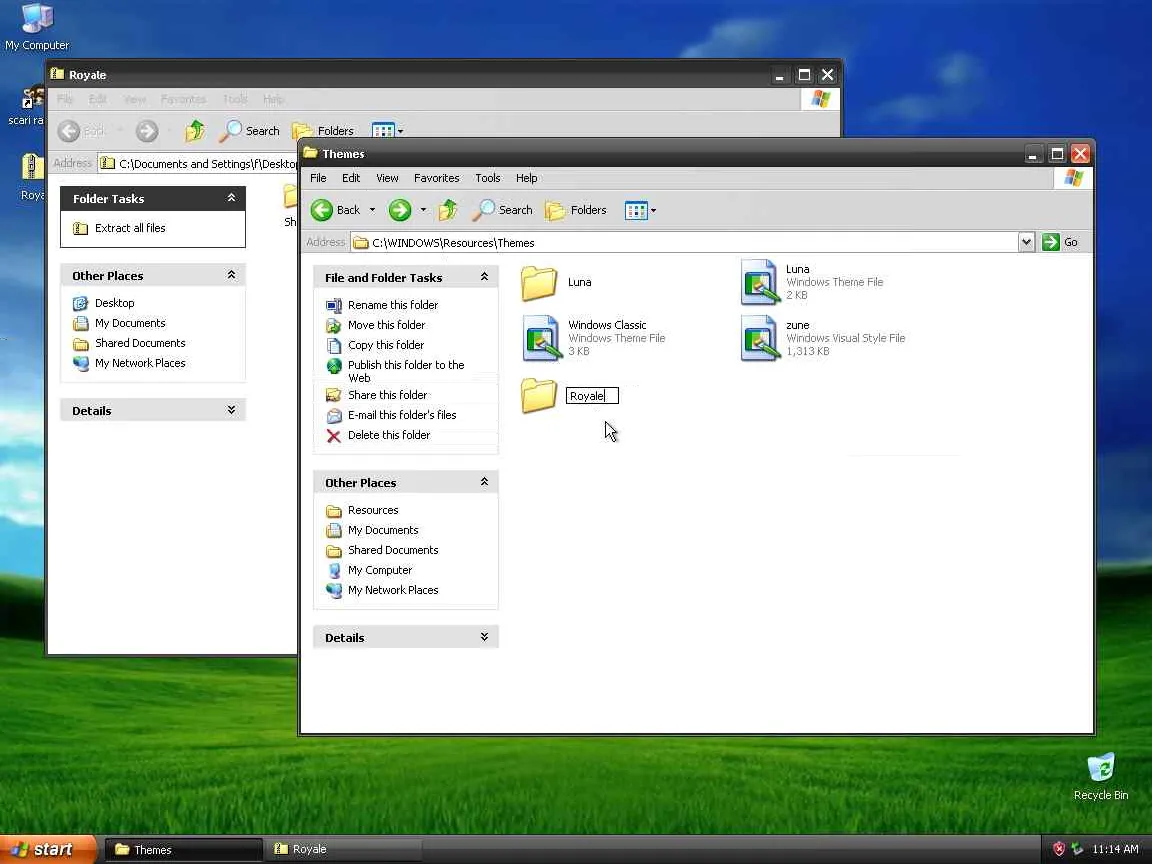1152x864 pixels.
Task: Click Up folder icon in Royale window
Action: pyautogui.click(x=195, y=131)
